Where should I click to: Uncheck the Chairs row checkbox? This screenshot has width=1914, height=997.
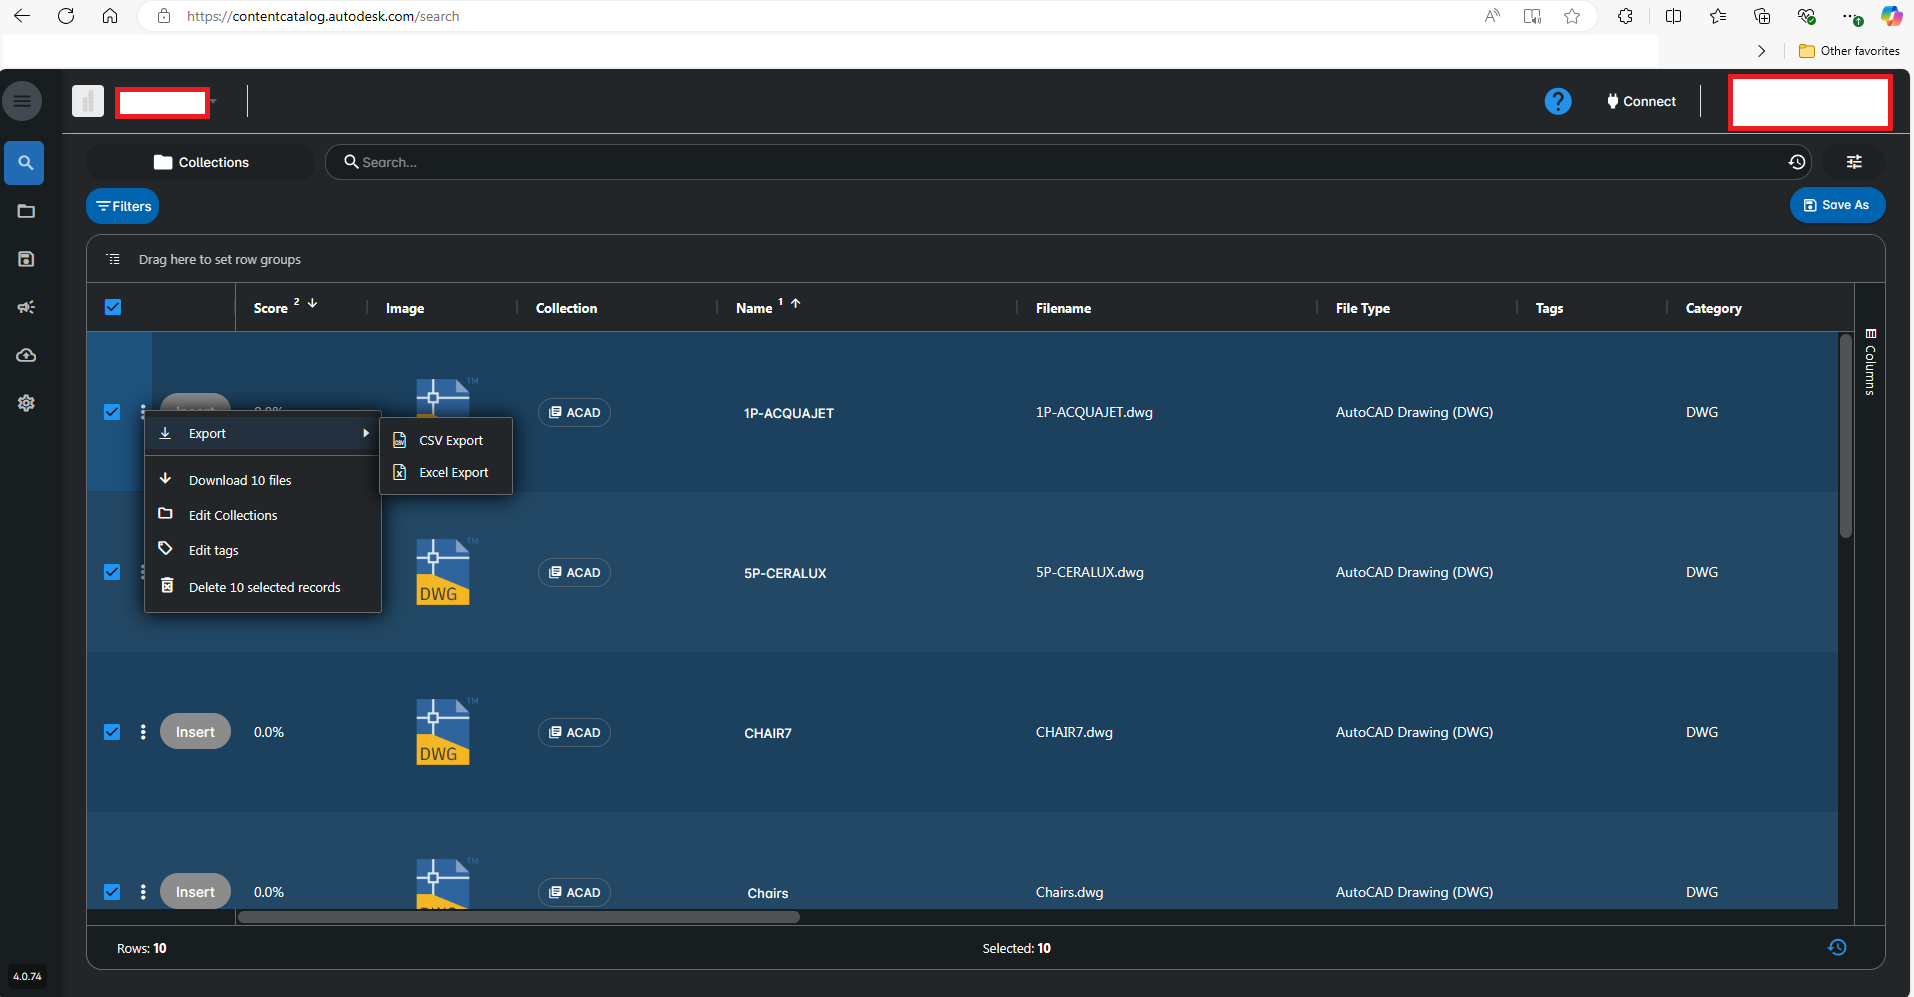pyautogui.click(x=112, y=892)
